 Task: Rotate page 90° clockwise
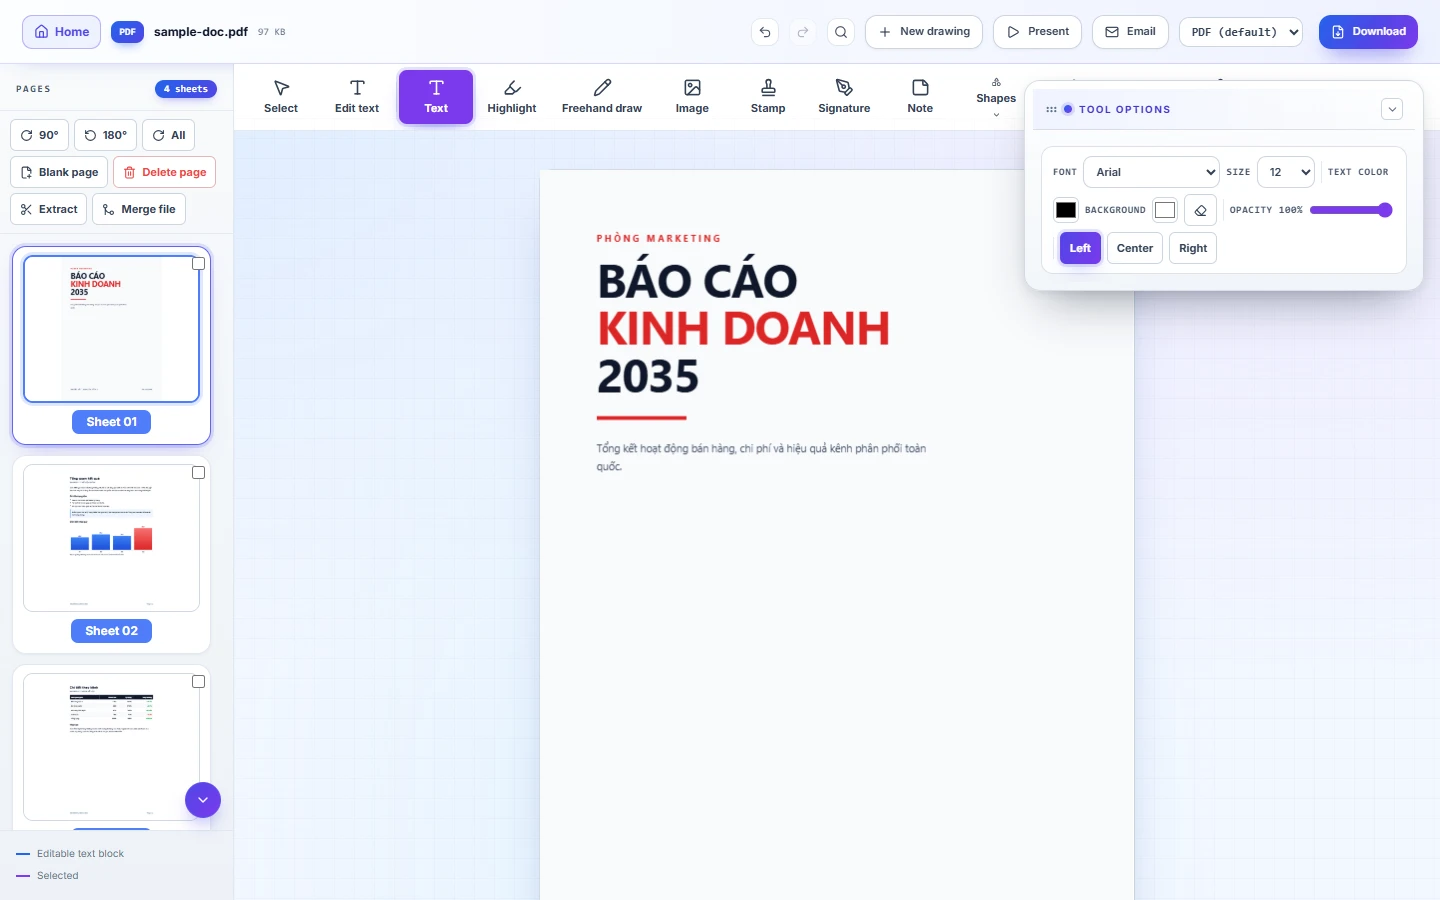[39, 135]
